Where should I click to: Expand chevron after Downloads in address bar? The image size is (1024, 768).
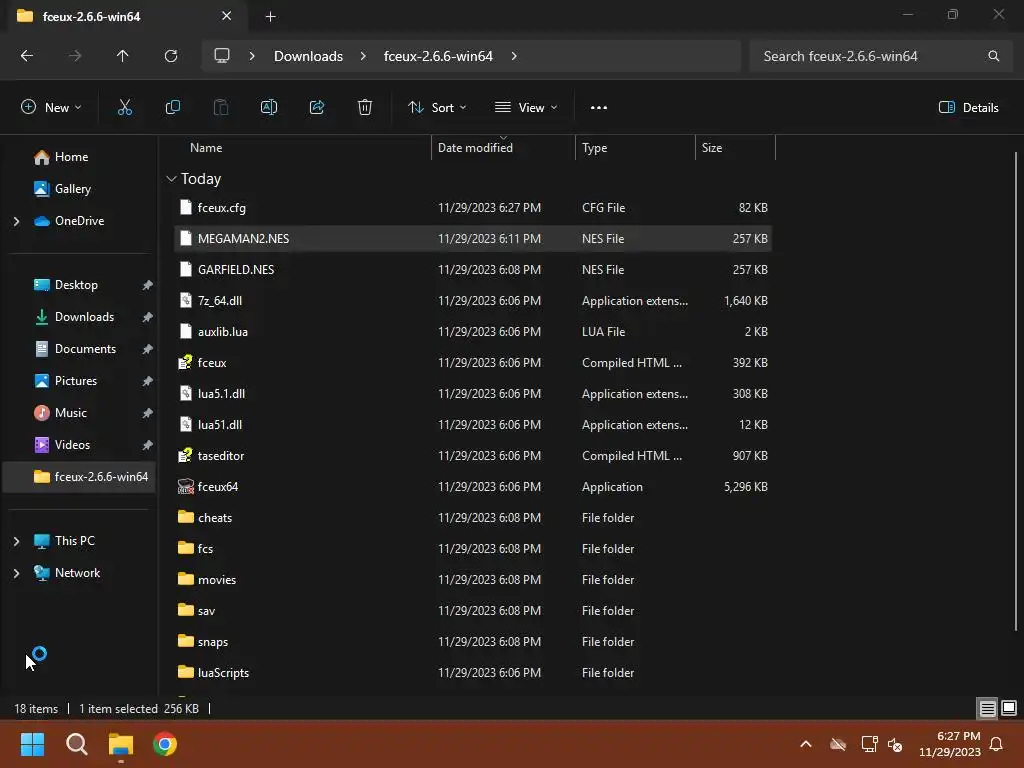point(362,56)
